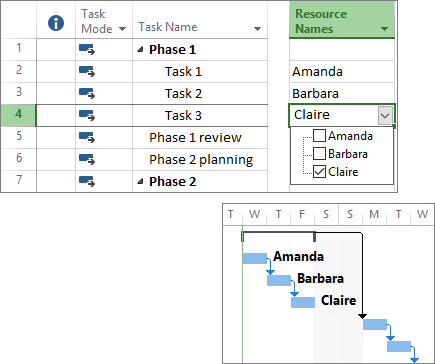Click the task mode icon in row 2
Viewport: 435px width, 364px height.
(87, 71)
